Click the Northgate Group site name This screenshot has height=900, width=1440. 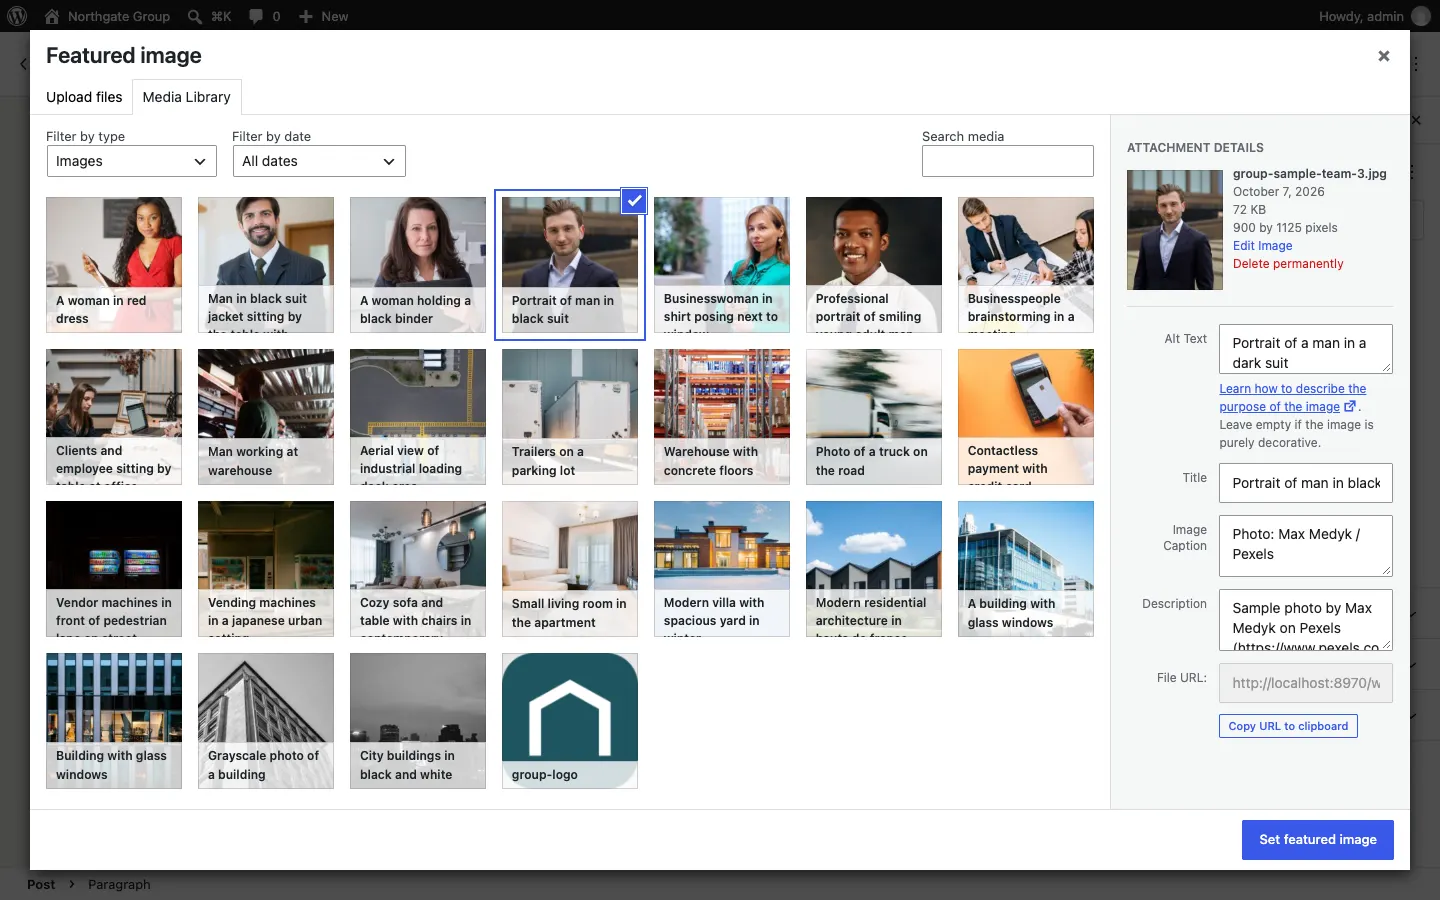coord(119,16)
